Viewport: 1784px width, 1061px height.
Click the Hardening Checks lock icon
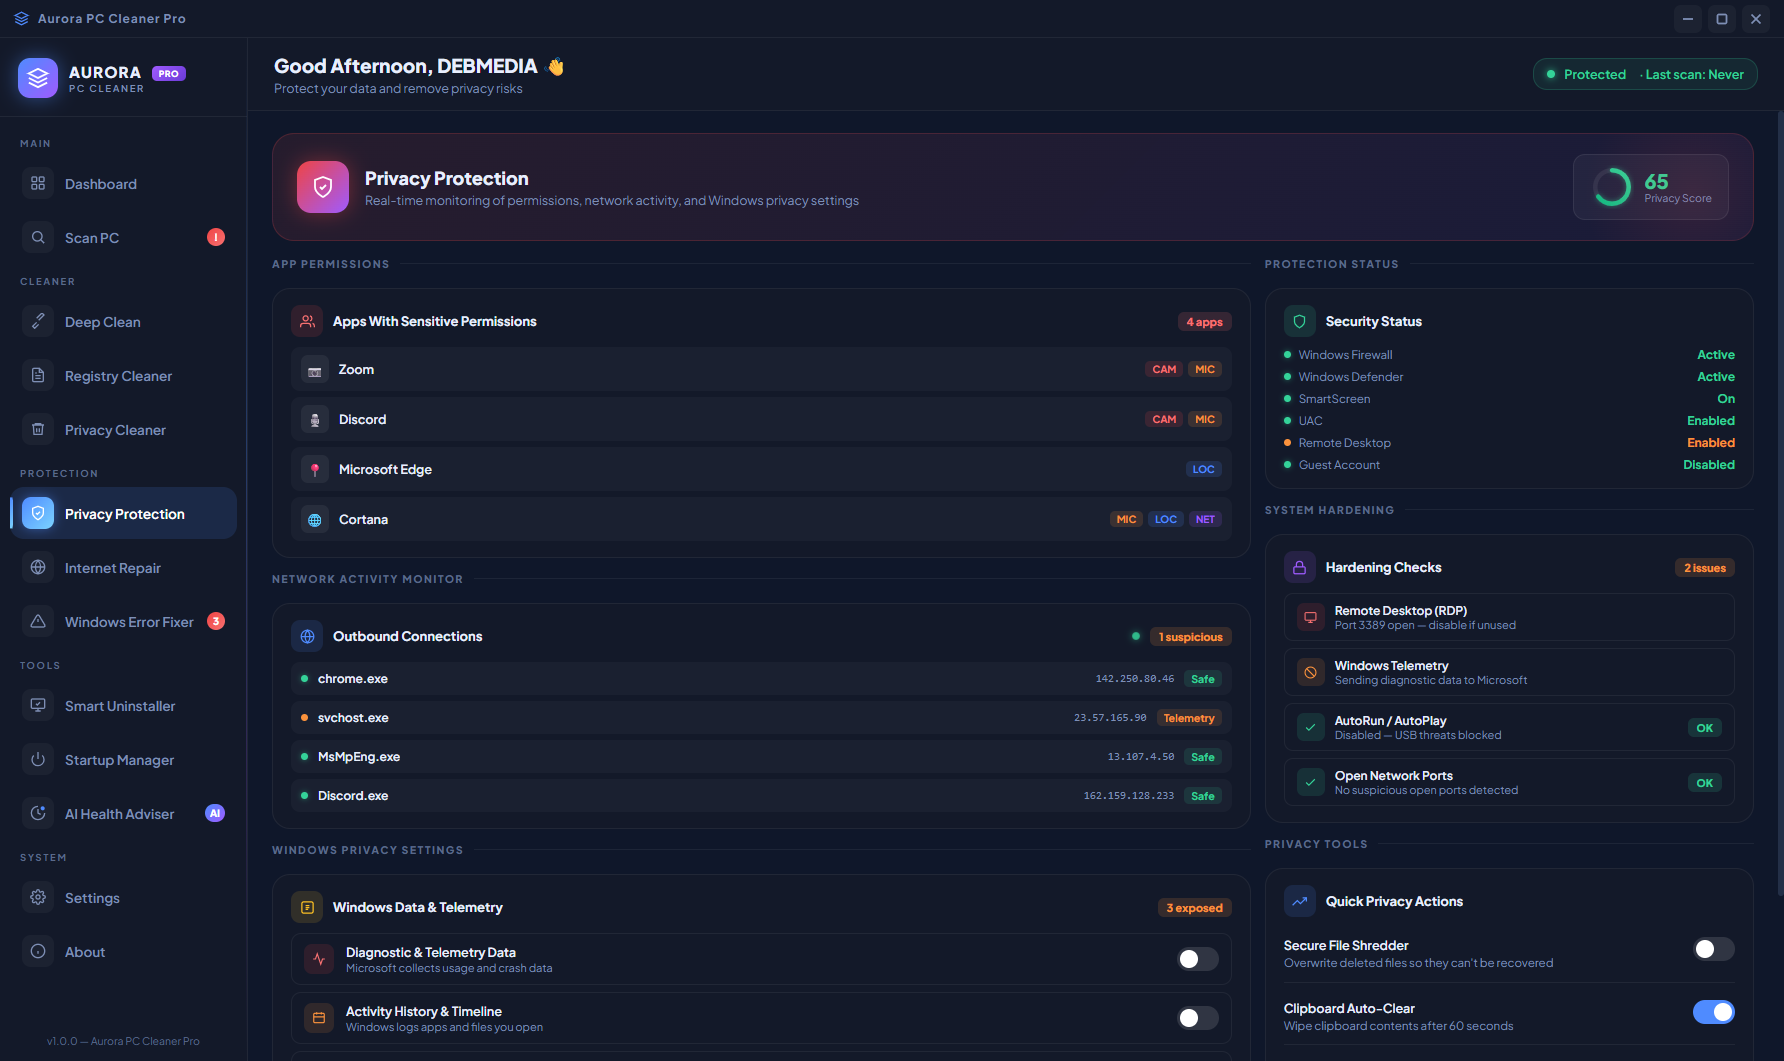(x=1300, y=567)
